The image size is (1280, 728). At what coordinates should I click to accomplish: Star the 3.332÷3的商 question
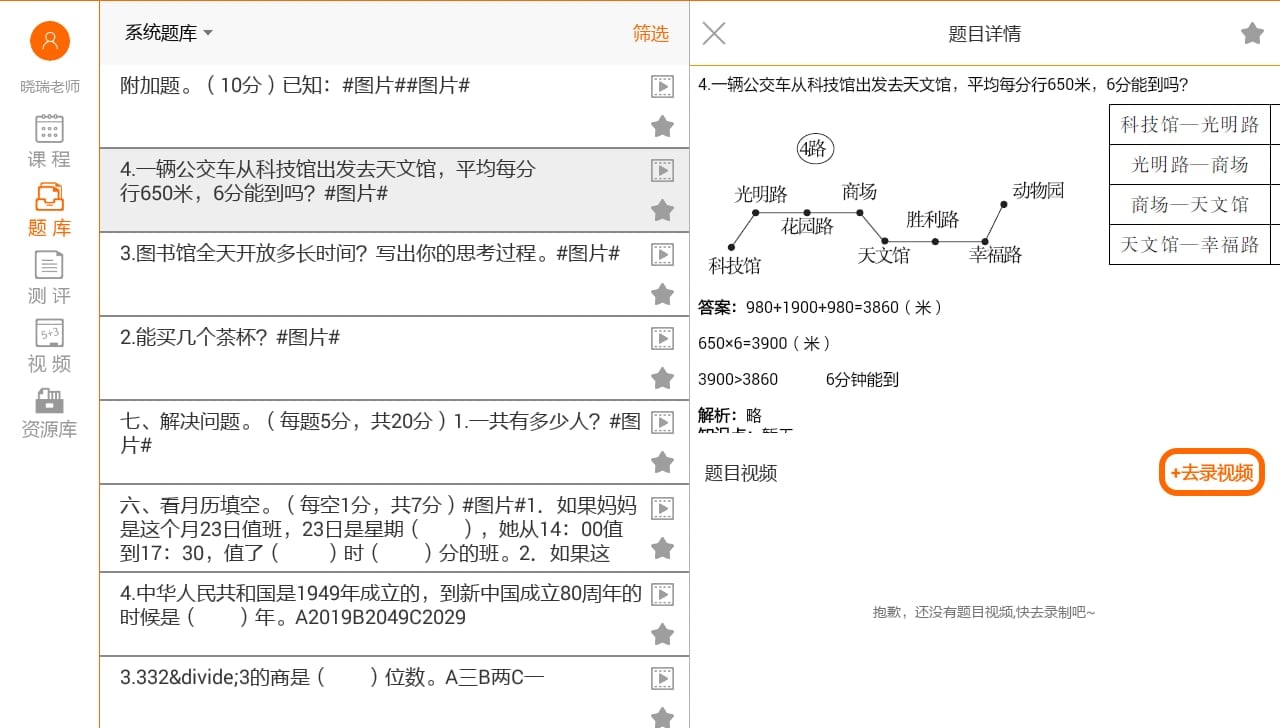[x=662, y=717]
